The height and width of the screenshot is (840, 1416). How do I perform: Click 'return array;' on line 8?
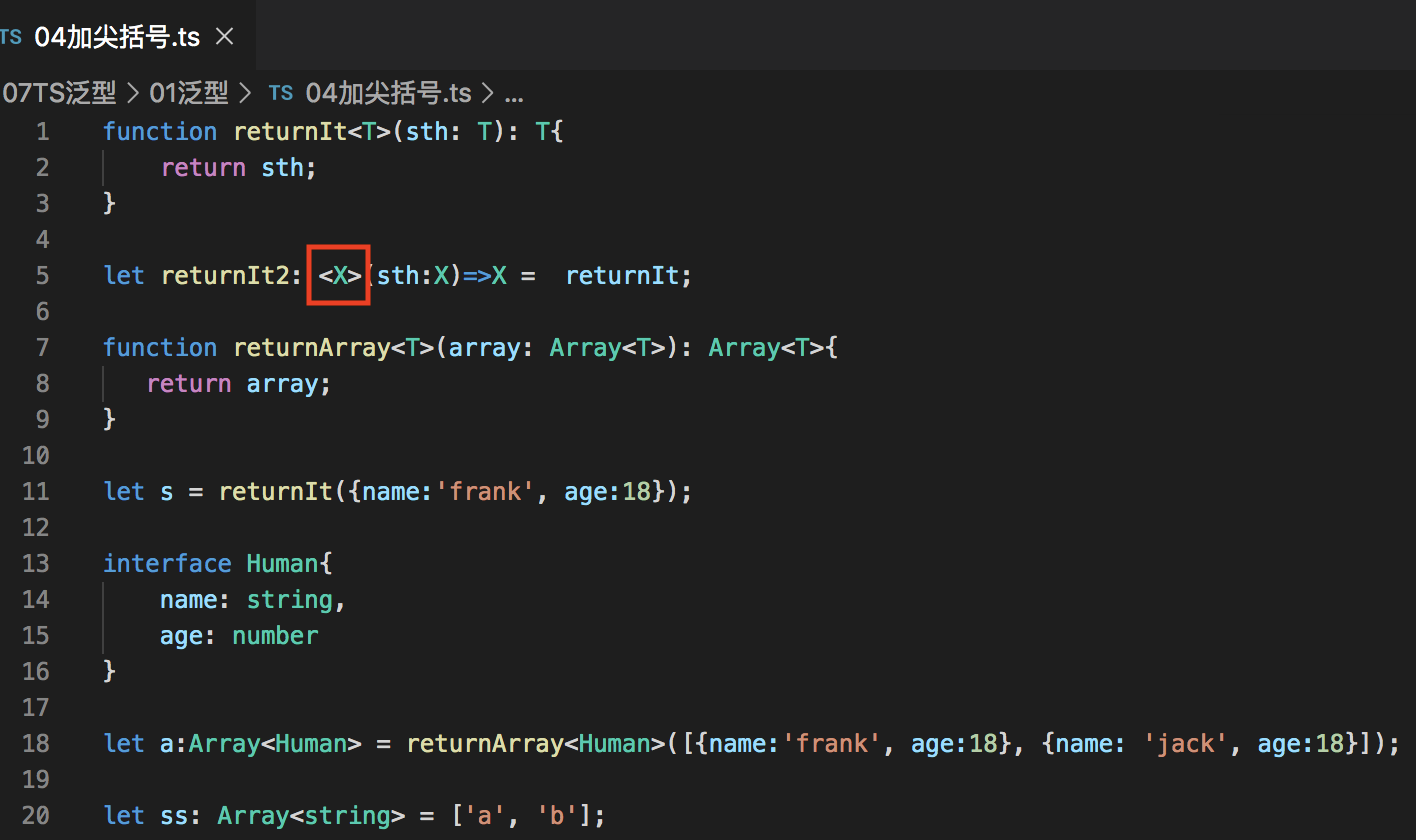[239, 383]
